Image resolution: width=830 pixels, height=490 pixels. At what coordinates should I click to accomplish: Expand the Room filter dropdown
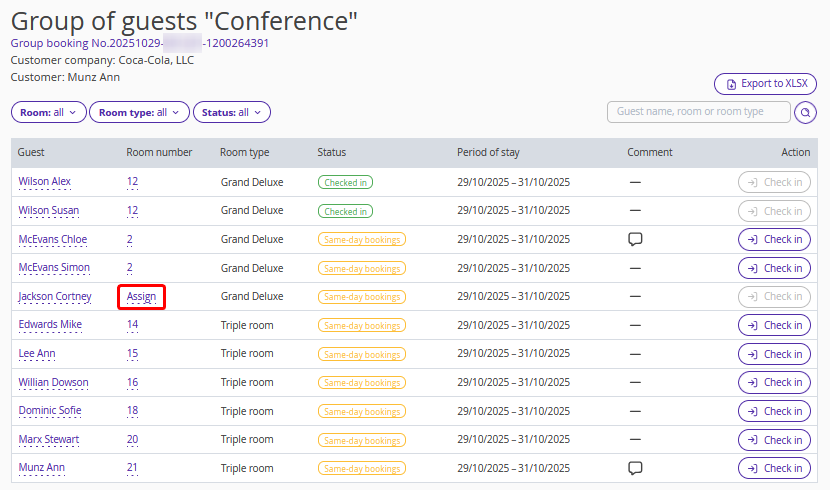point(48,113)
